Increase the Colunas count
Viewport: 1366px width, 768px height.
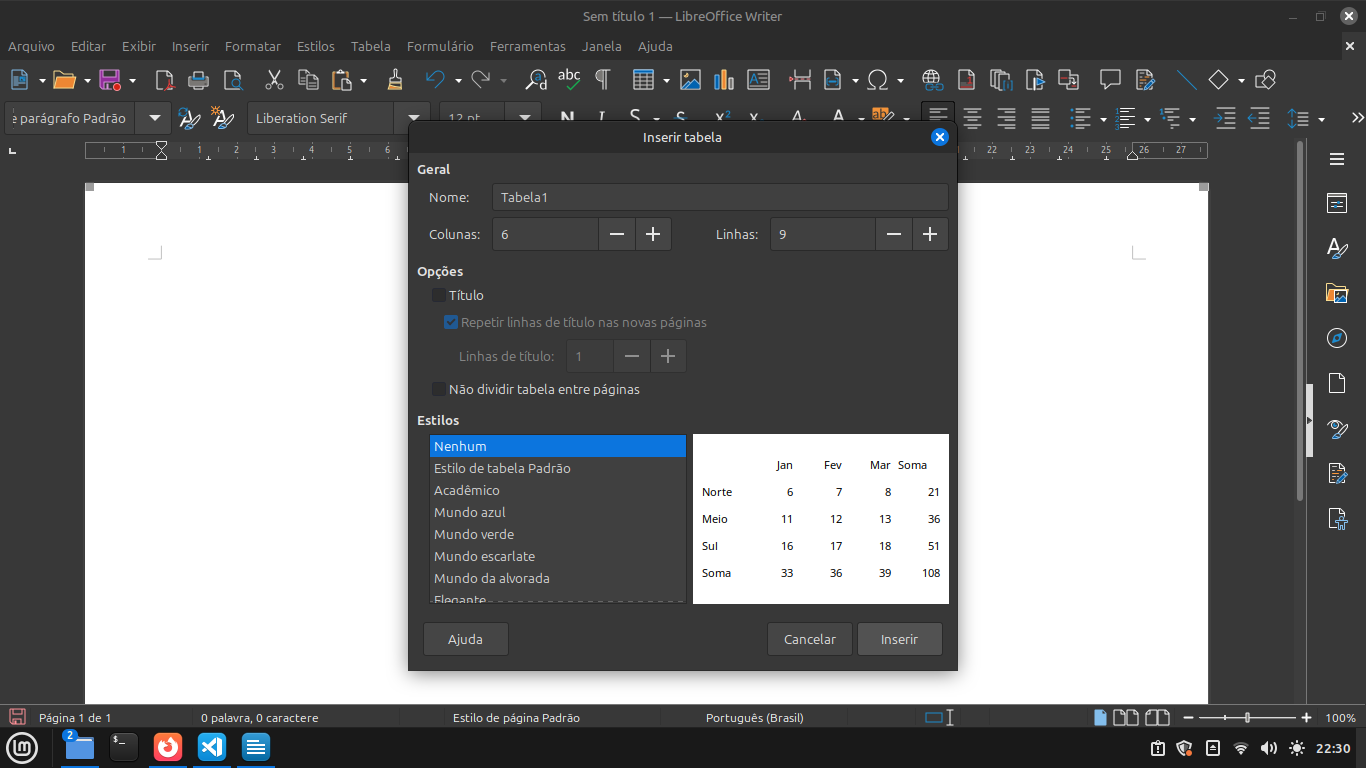[x=653, y=234]
